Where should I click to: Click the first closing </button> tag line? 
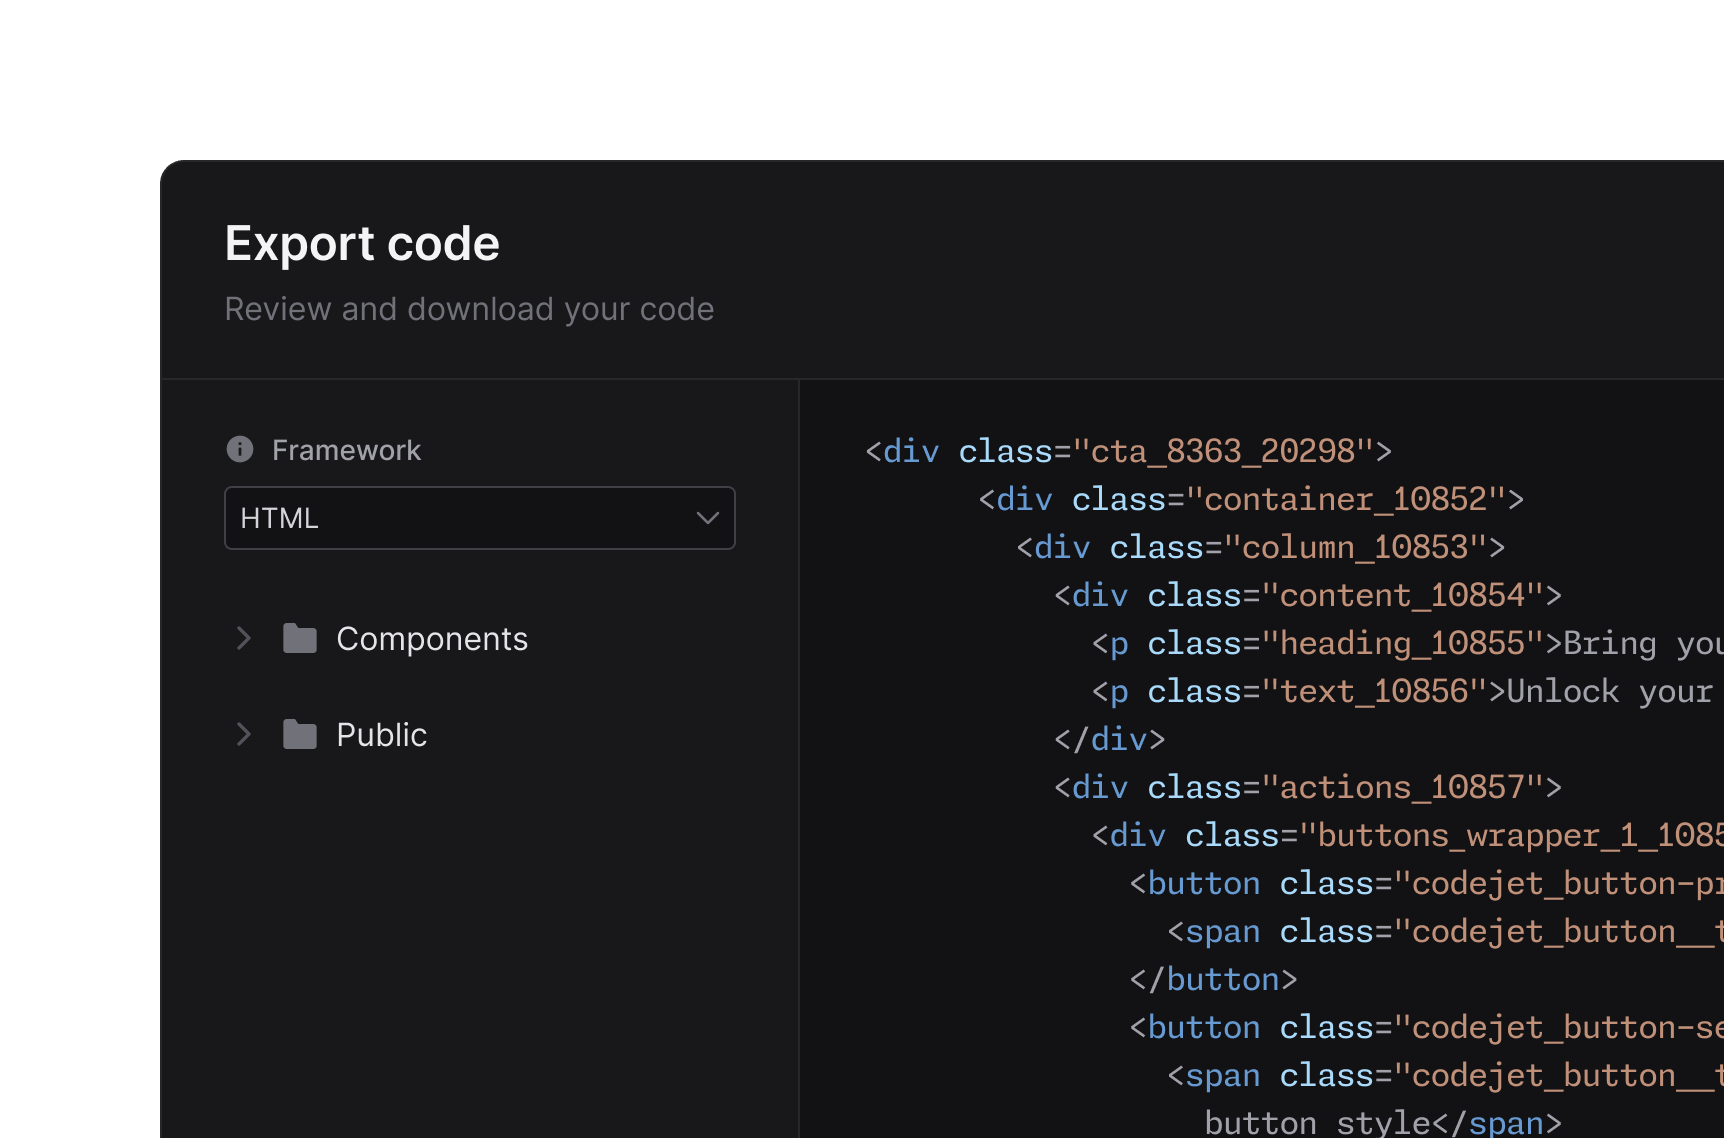(1213, 979)
